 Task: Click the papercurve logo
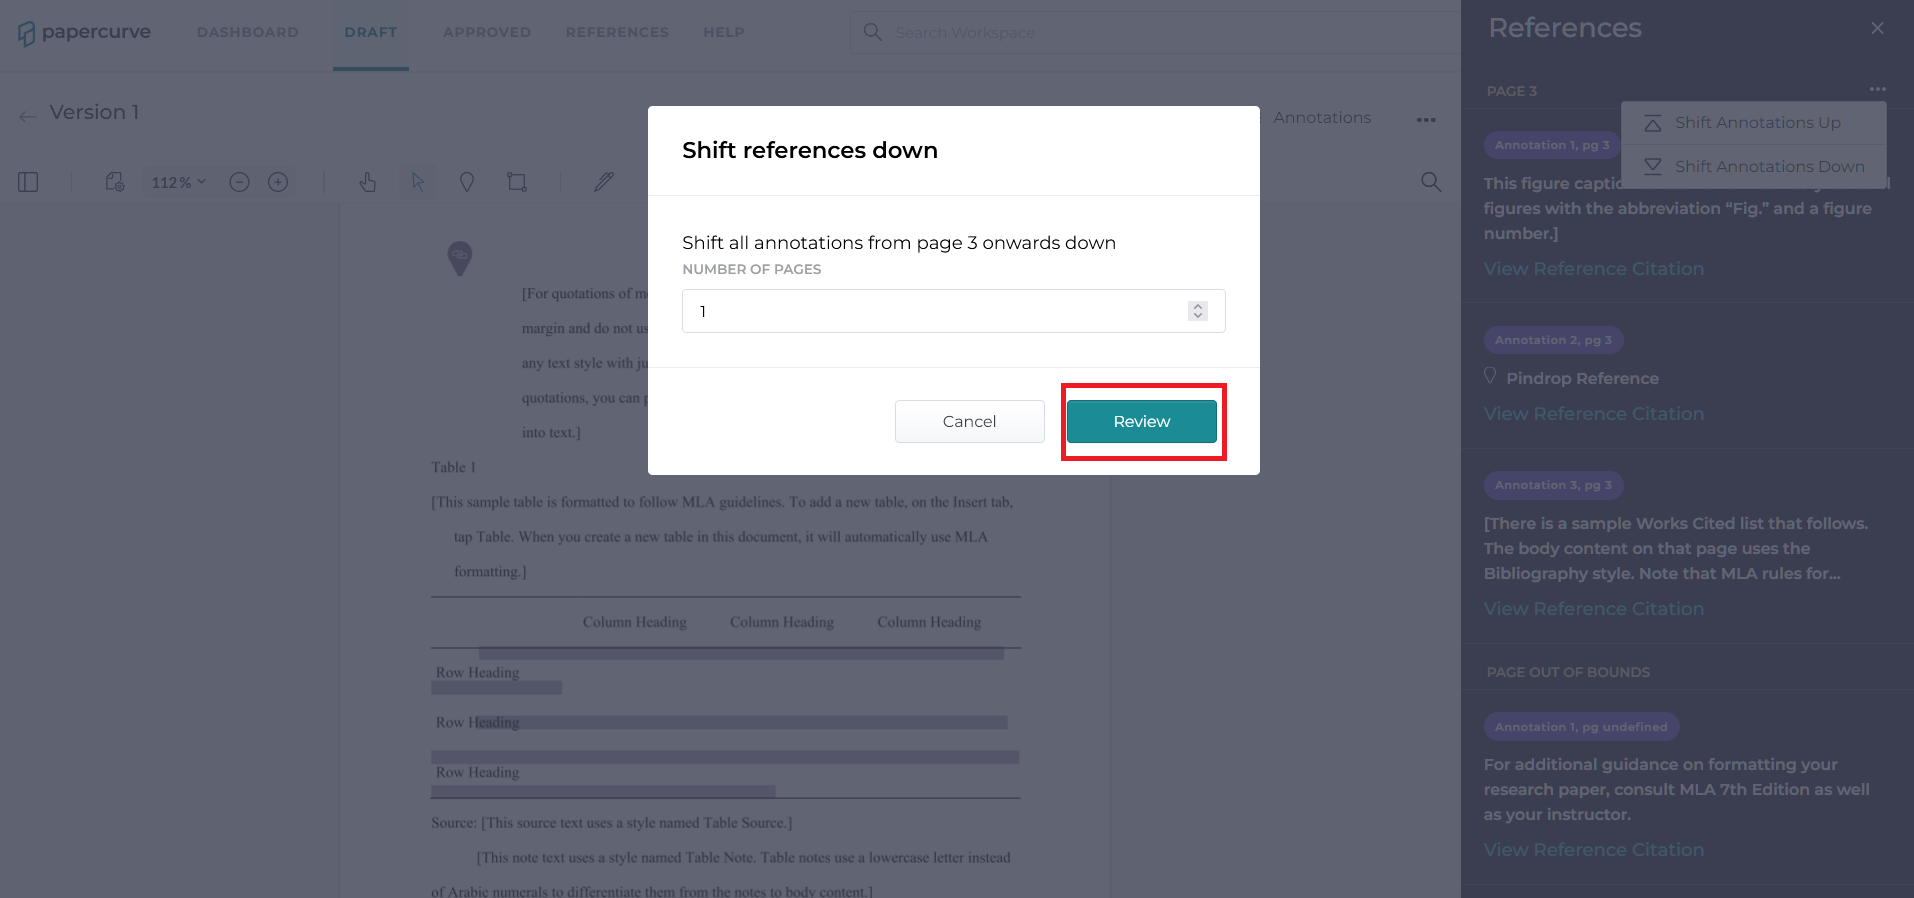(x=84, y=32)
